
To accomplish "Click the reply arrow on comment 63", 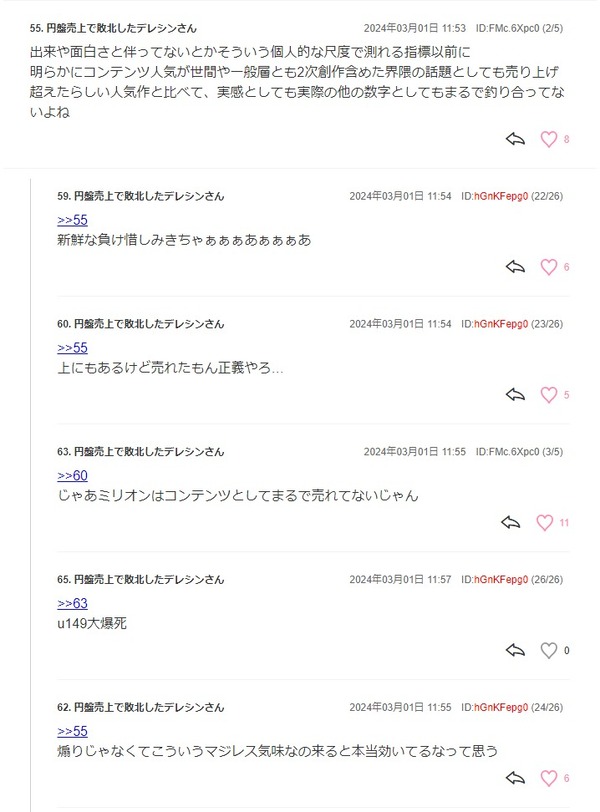I will (x=511, y=523).
